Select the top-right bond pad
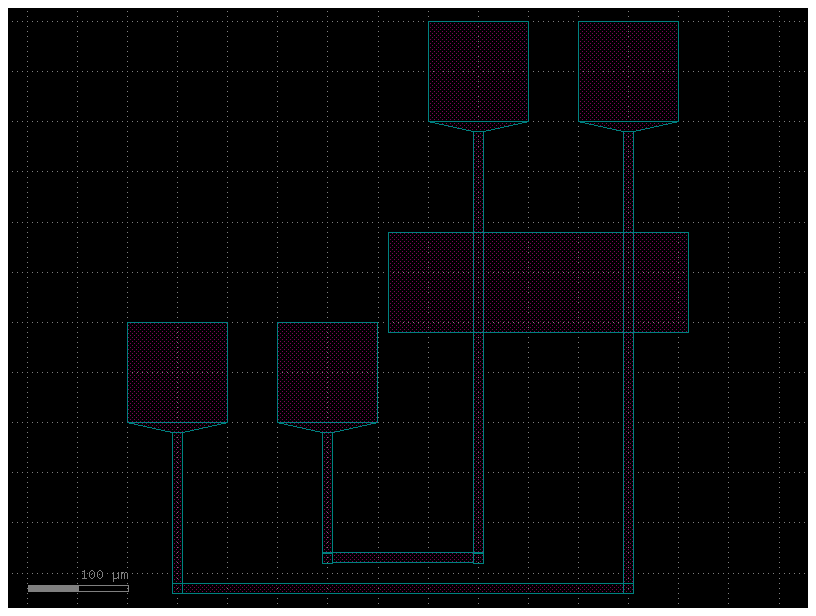 coord(629,70)
